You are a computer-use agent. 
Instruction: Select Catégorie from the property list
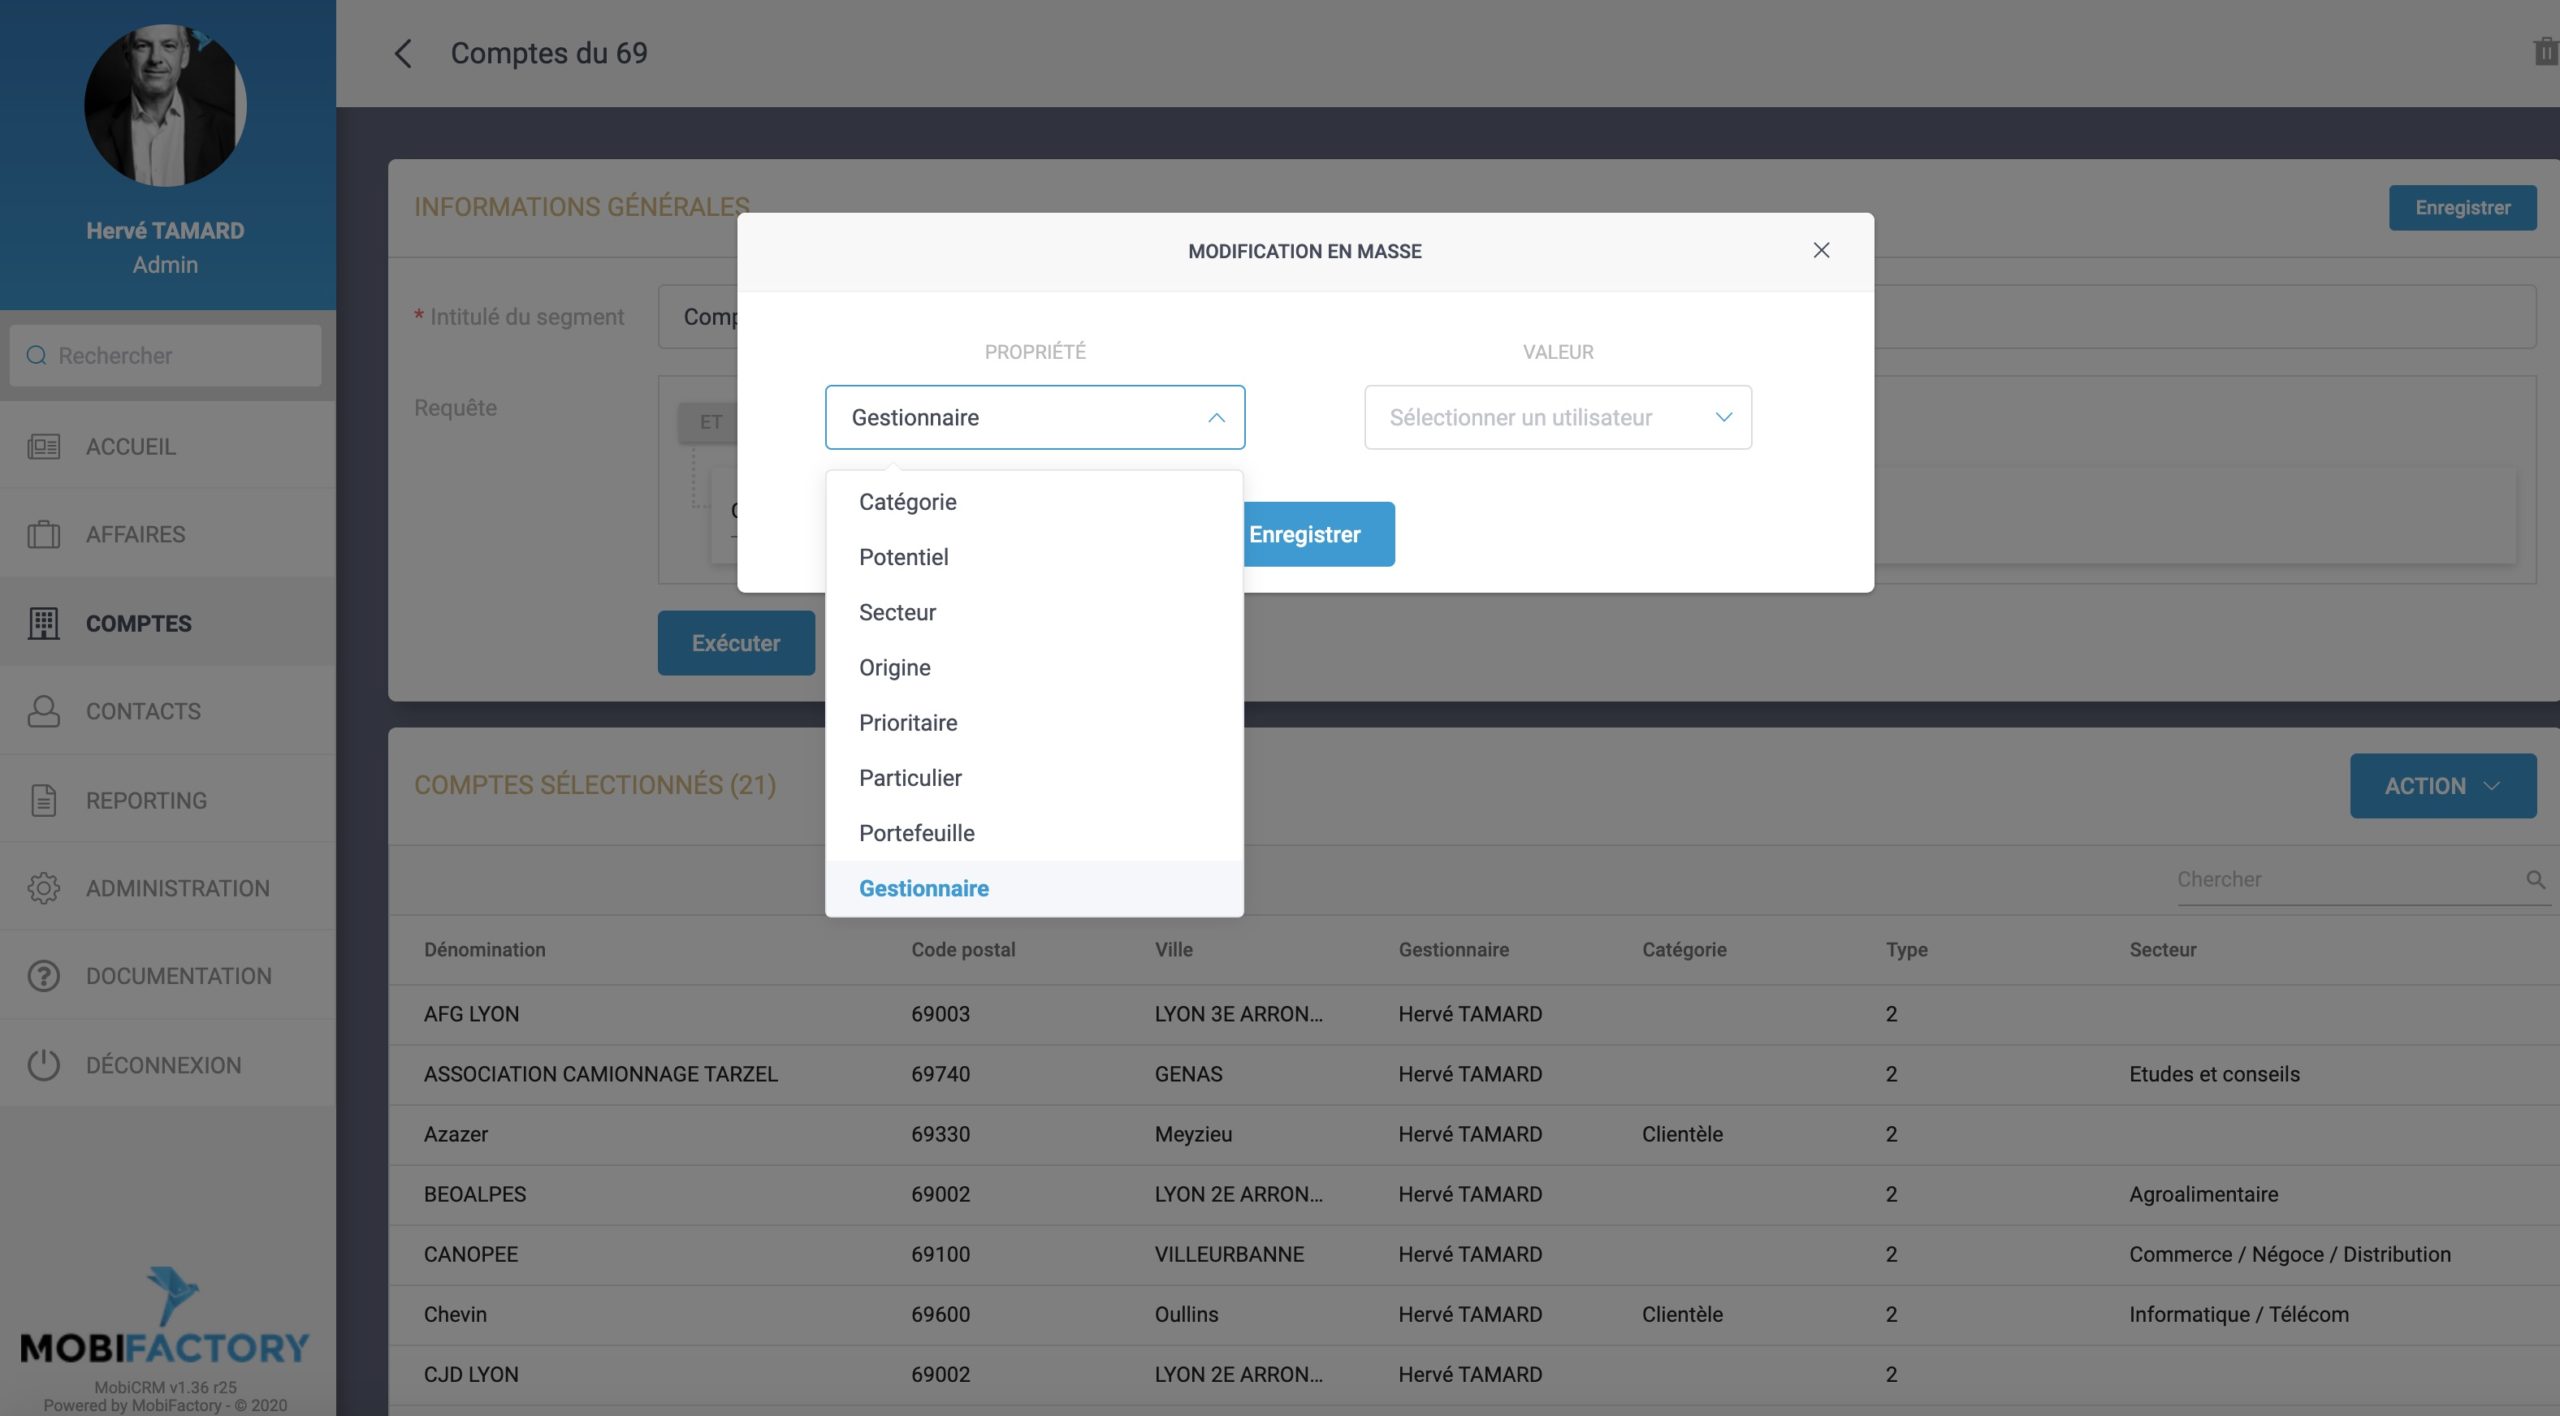click(x=907, y=502)
